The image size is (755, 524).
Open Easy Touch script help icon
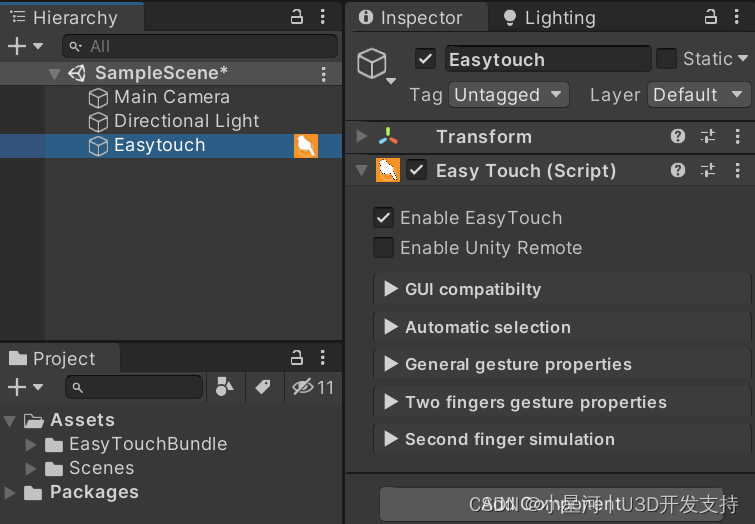pyautogui.click(x=677, y=170)
